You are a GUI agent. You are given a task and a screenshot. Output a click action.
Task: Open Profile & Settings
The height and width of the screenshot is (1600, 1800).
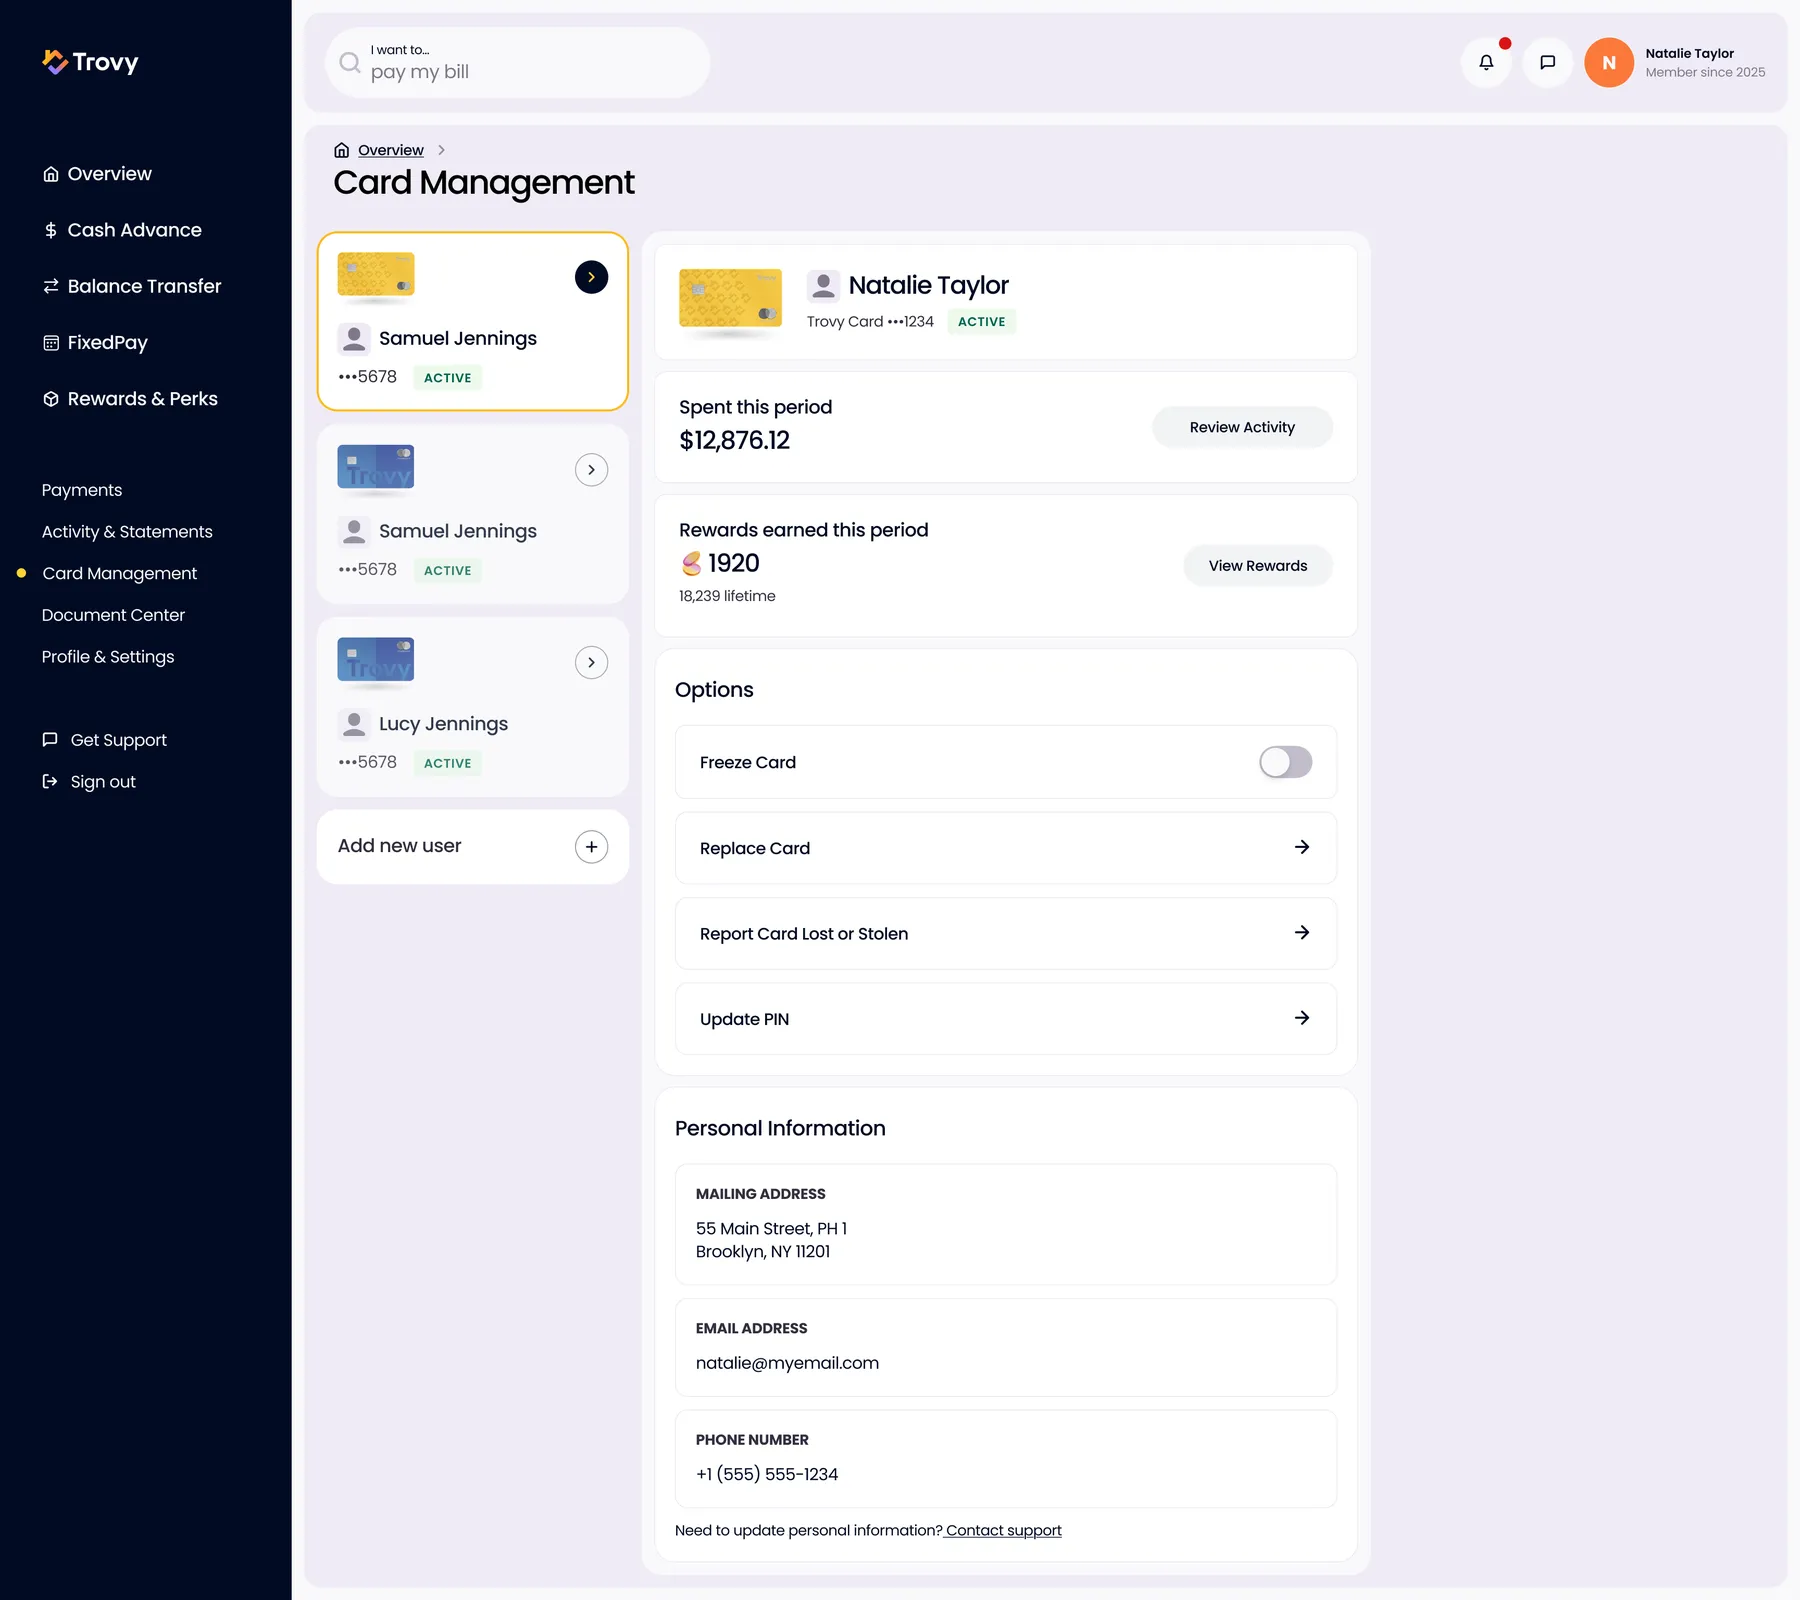point(108,657)
